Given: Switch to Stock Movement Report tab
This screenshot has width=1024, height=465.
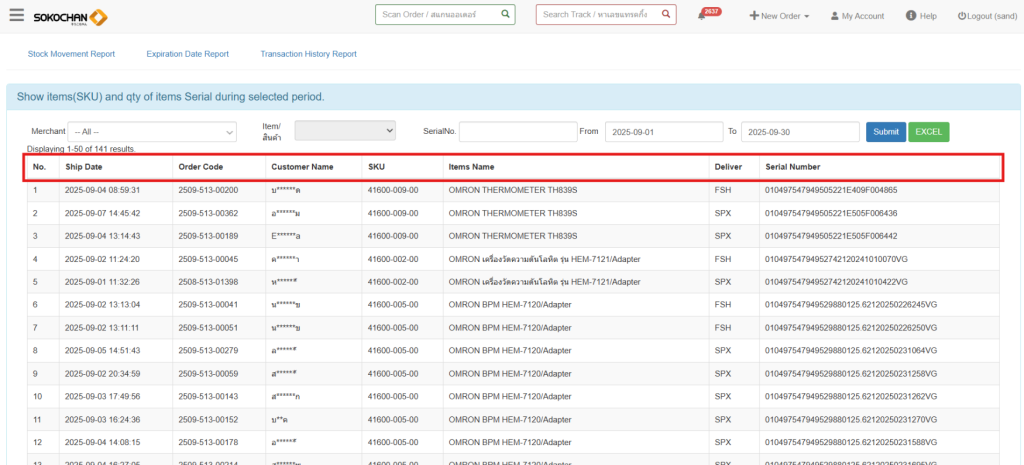Looking at the screenshot, I should (x=71, y=54).
